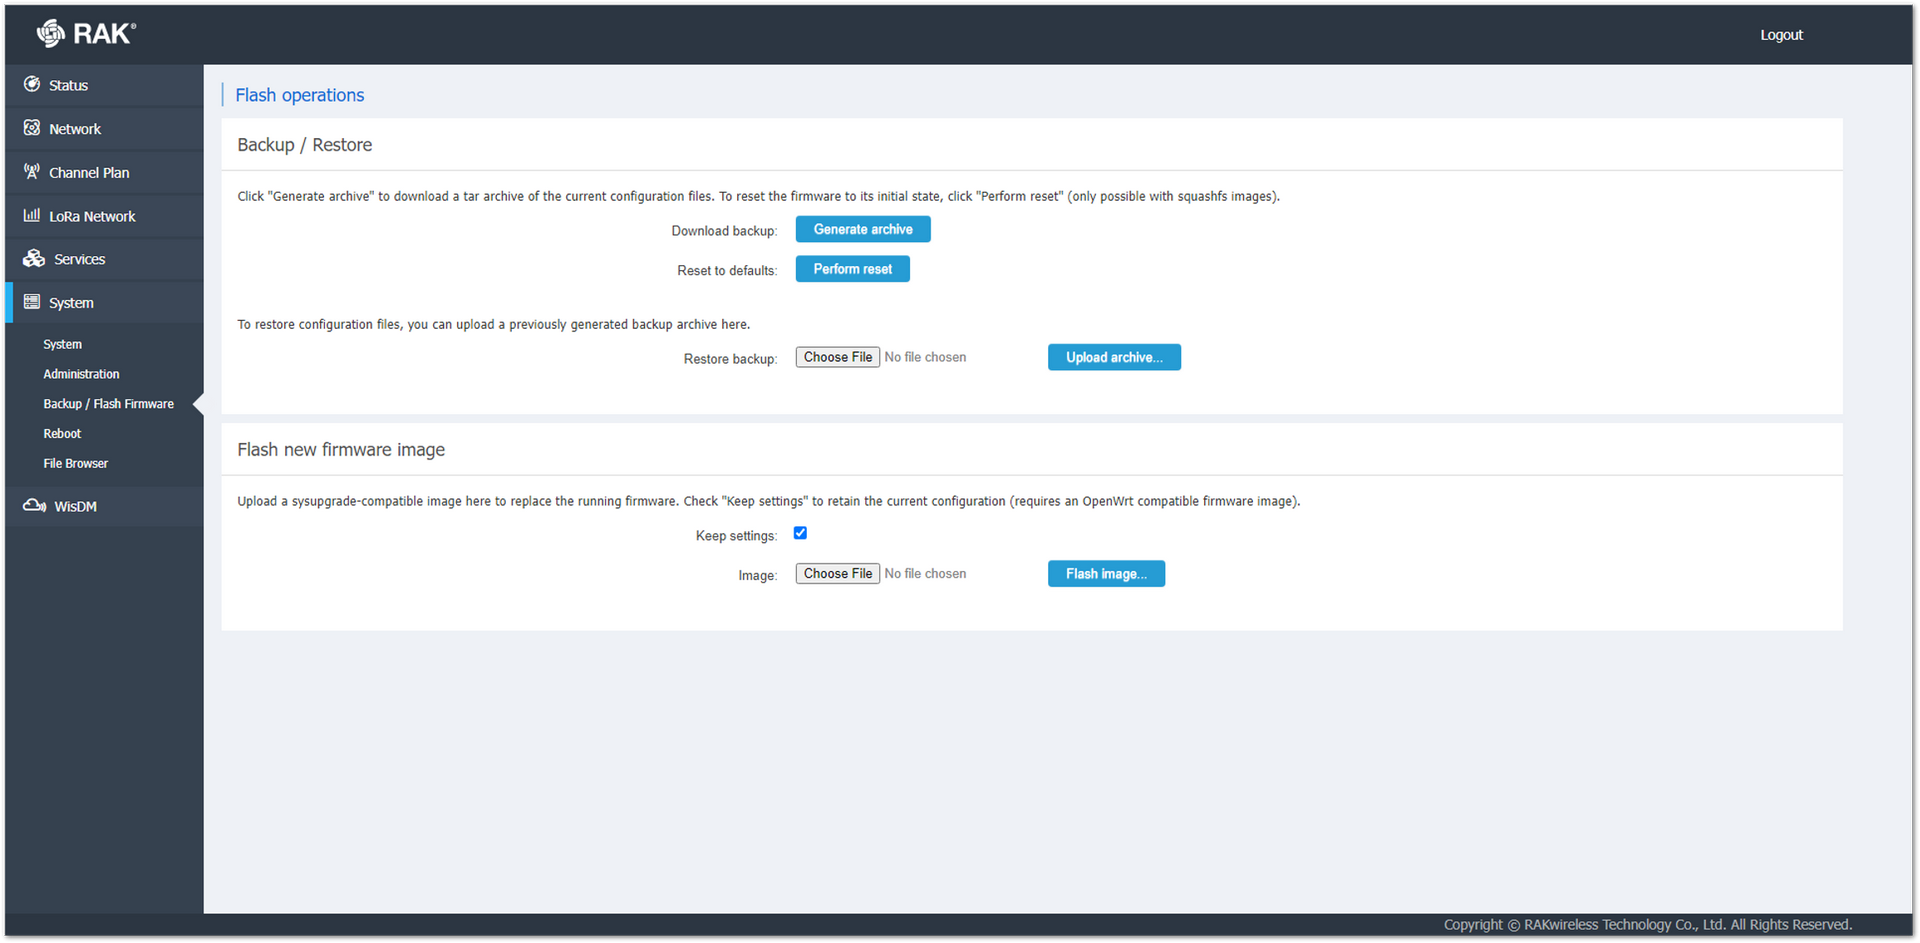Choose a file for Restore backup
The width and height of the screenshot is (1920, 943).
838,357
